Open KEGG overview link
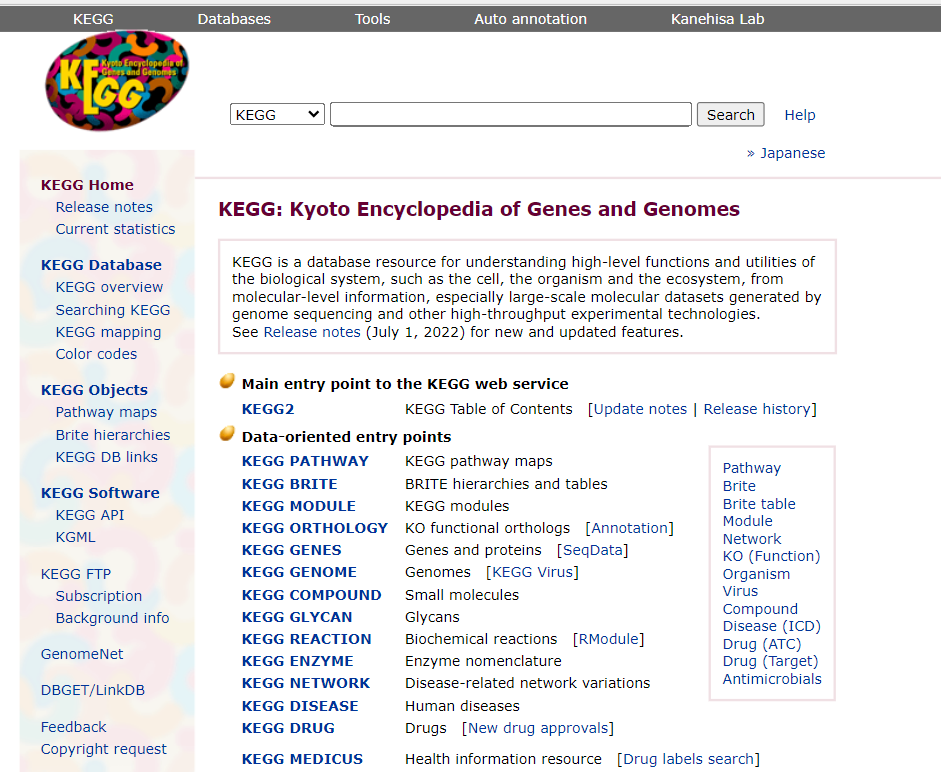 [109, 287]
